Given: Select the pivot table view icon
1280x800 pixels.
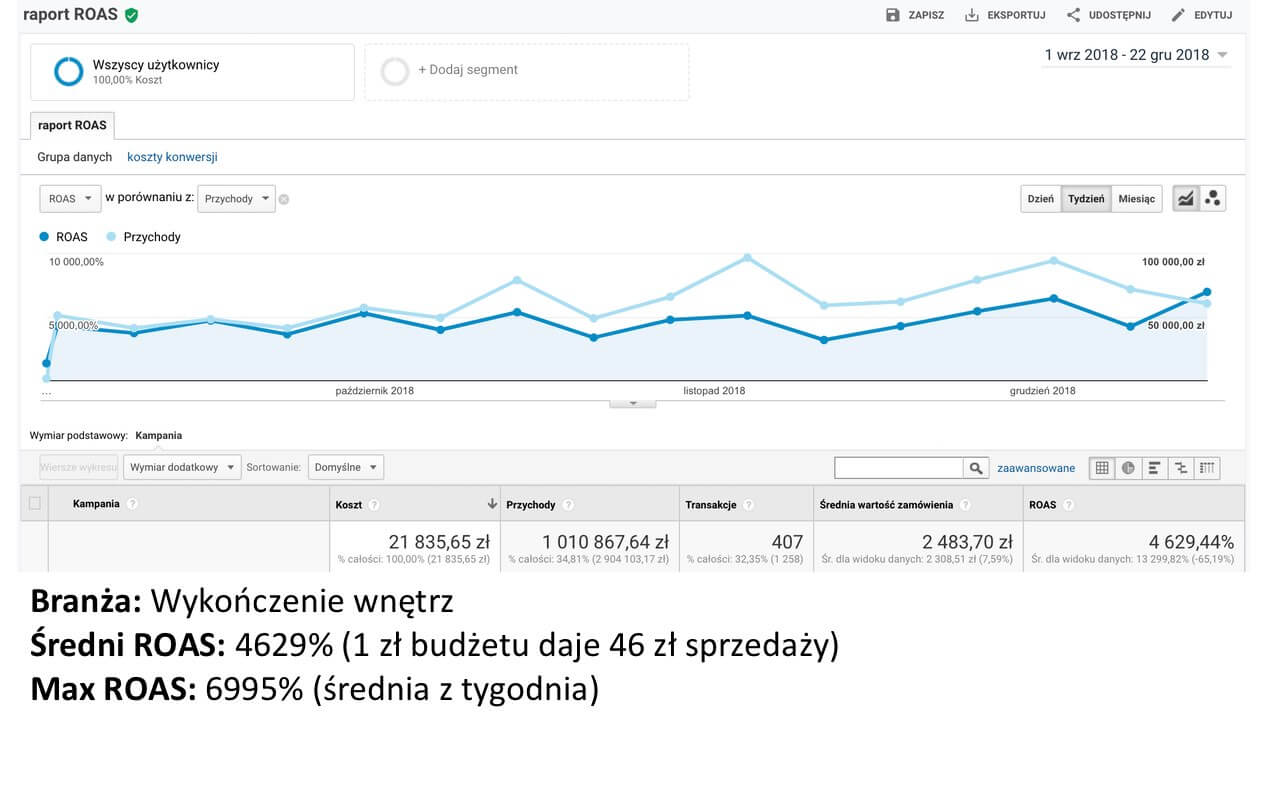Looking at the screenshot, I should pos(1207,468).
